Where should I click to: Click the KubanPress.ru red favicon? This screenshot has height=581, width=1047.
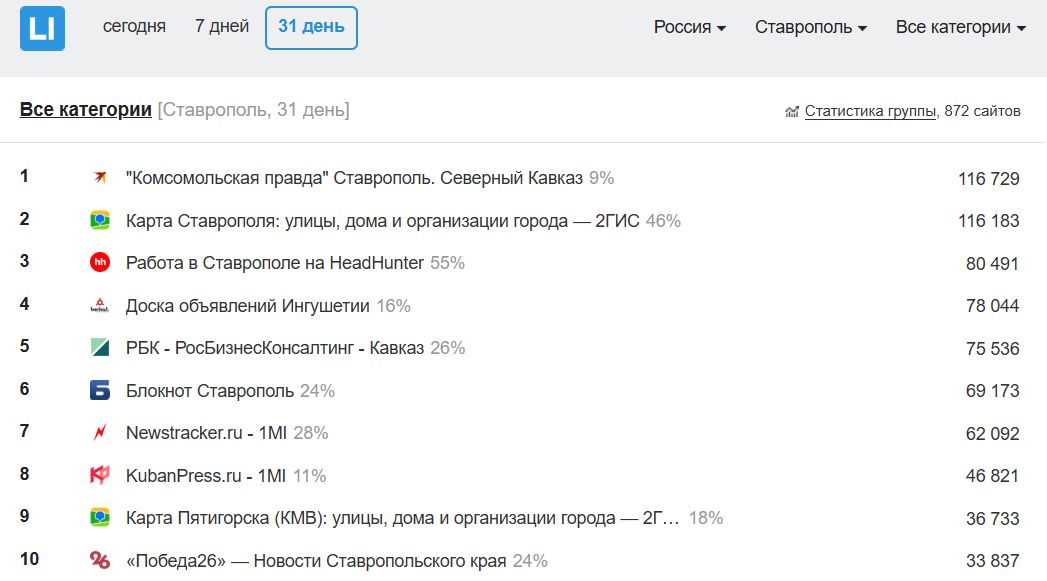tap(99, 476)
